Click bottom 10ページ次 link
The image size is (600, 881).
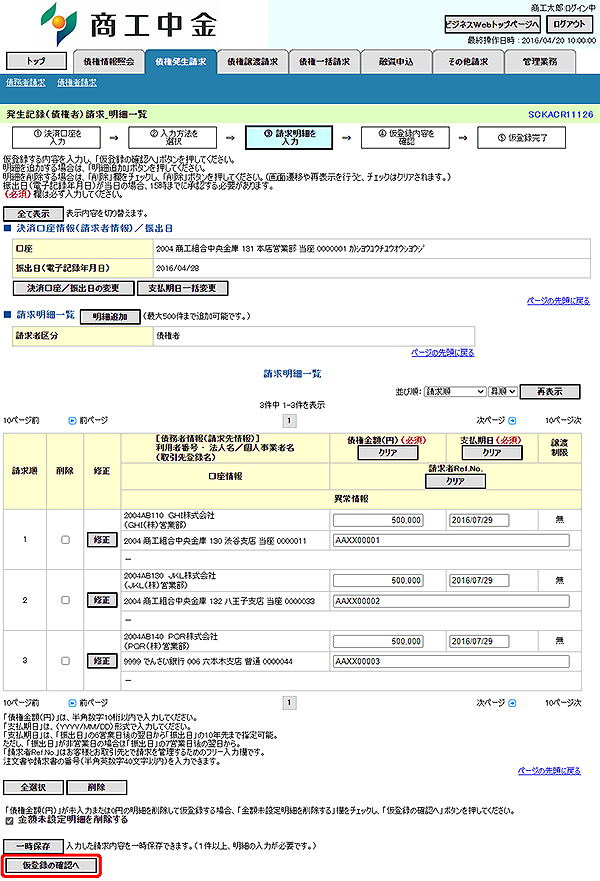(563, 703)
